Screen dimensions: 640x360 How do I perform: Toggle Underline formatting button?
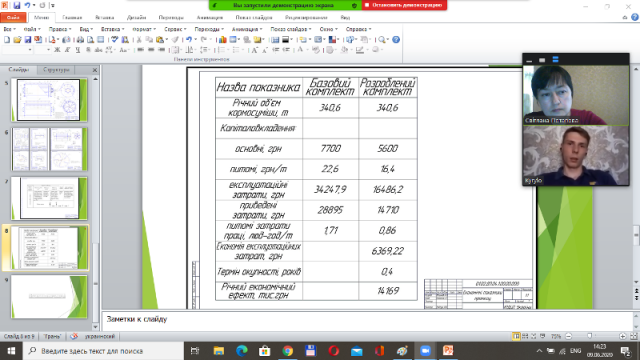tap(78, 50)
